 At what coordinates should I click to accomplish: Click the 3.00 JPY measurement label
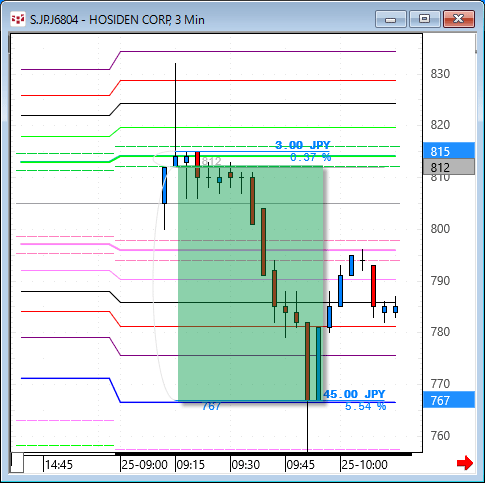pyautogui.click(x=303, y=145)
